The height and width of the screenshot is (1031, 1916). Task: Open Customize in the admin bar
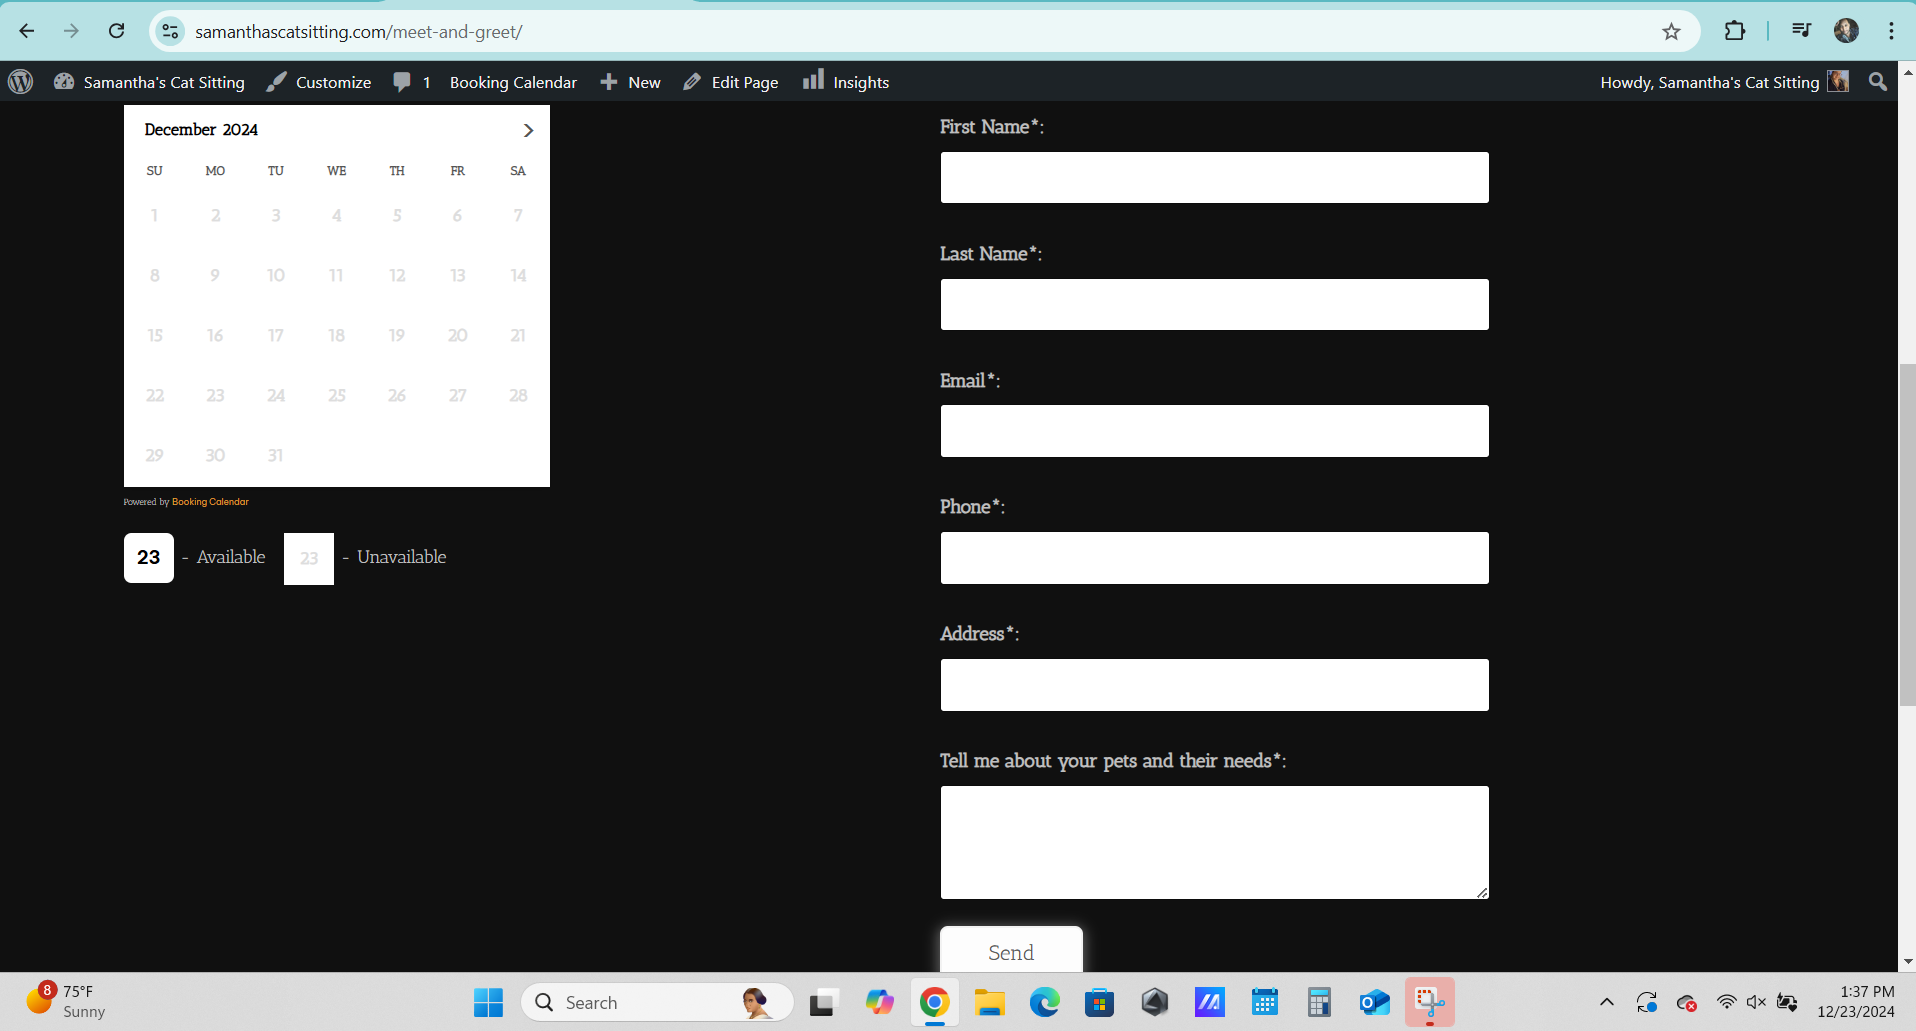pyautogui.click(x=319, y=82)
